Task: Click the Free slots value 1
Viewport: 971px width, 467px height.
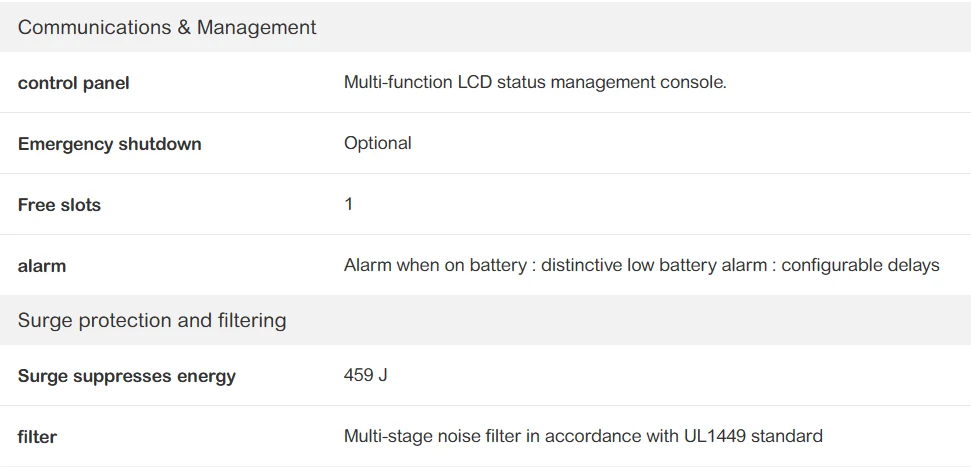Action: pyautogui.click(x=349, y=204)
